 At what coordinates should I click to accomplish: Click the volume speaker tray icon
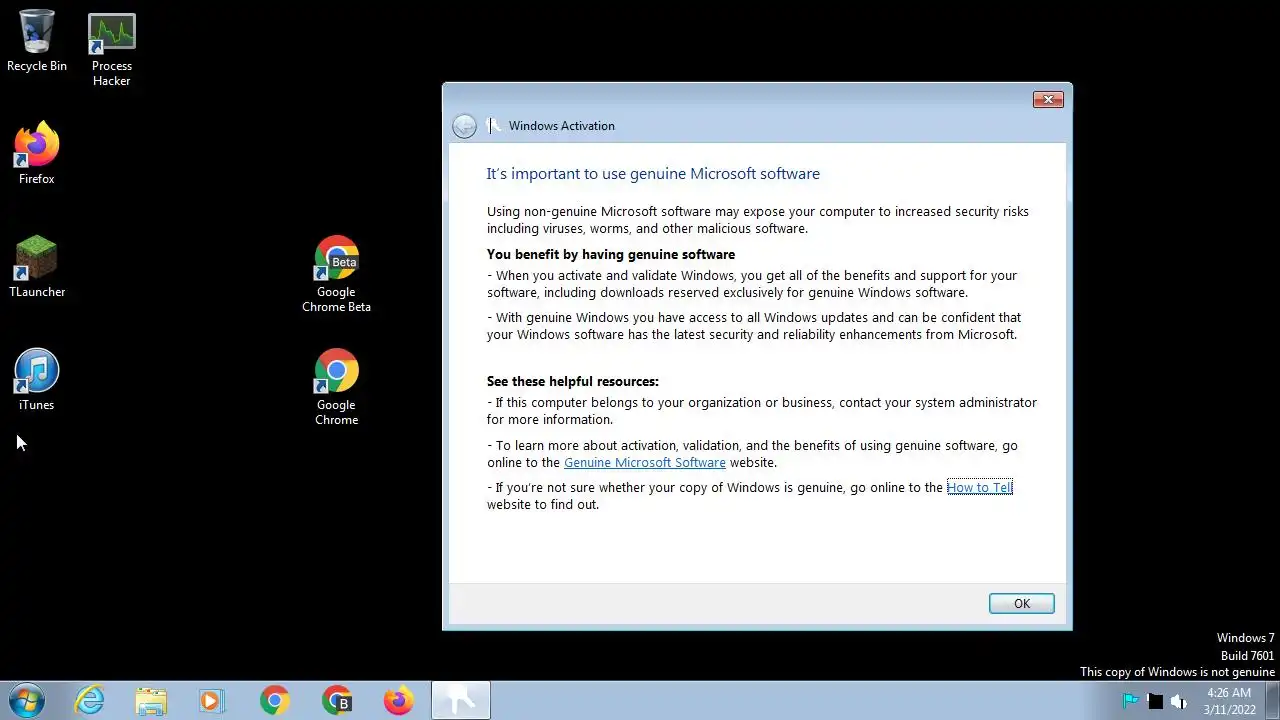[1179, 701]
